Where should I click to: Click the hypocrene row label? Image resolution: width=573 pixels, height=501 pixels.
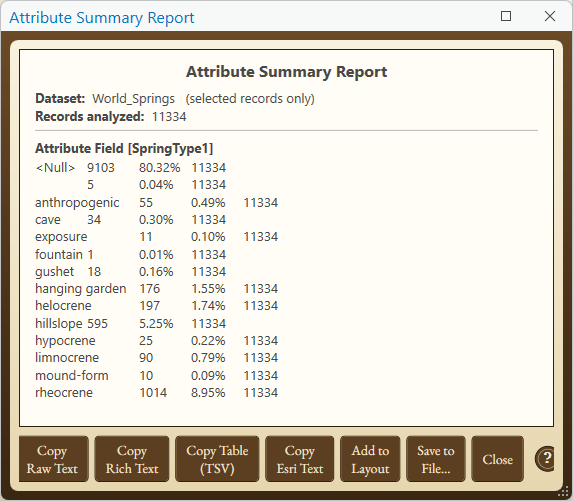click(x=65, y=341)
